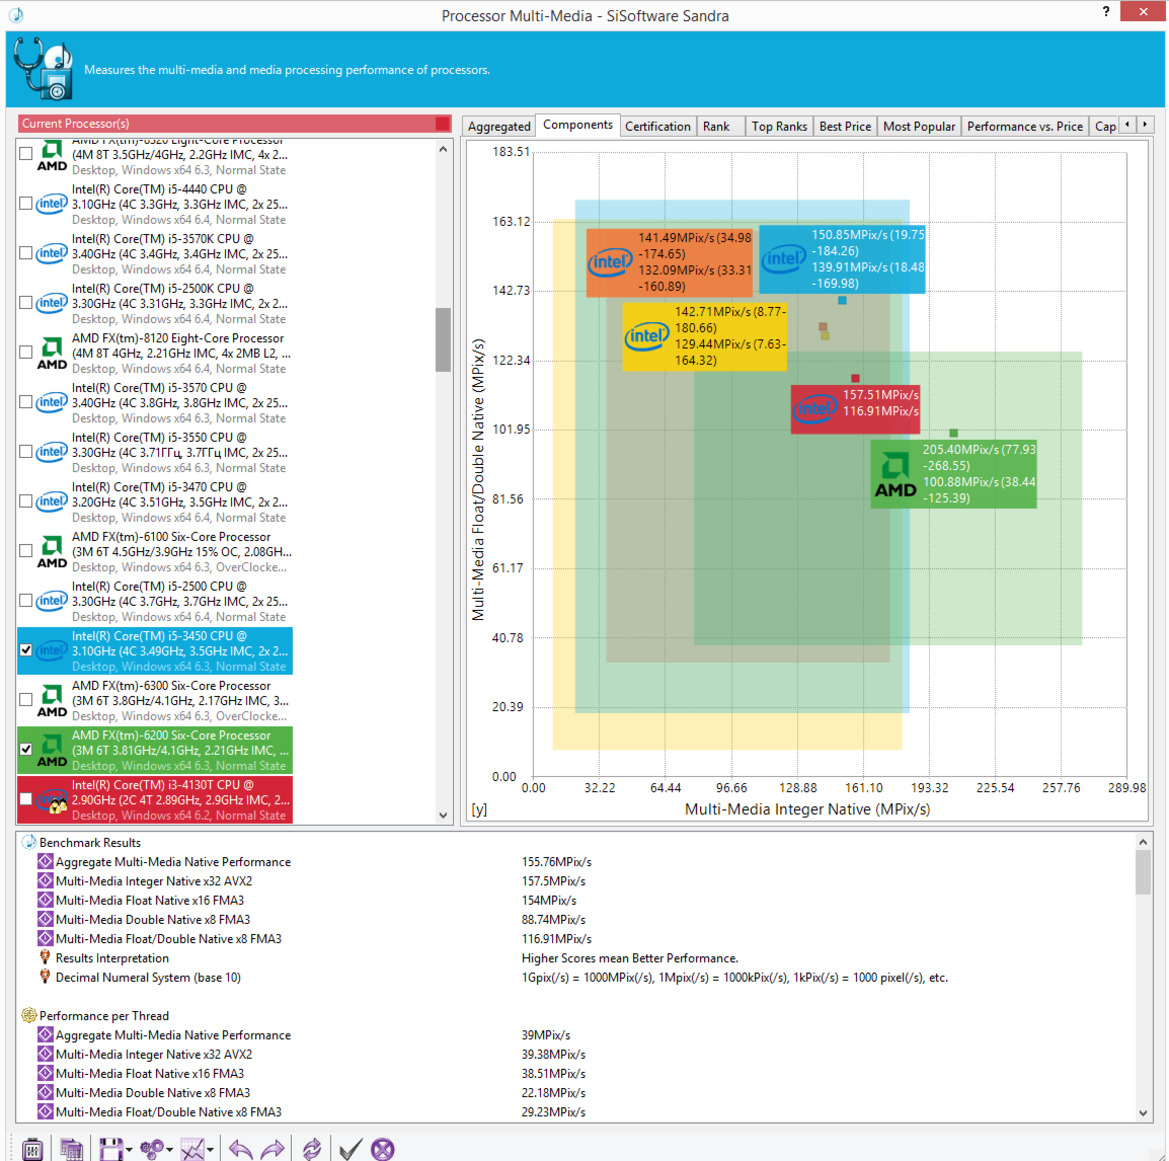Click the purple forward arrow icon

pyautogui.click(x=273, y=1148)
